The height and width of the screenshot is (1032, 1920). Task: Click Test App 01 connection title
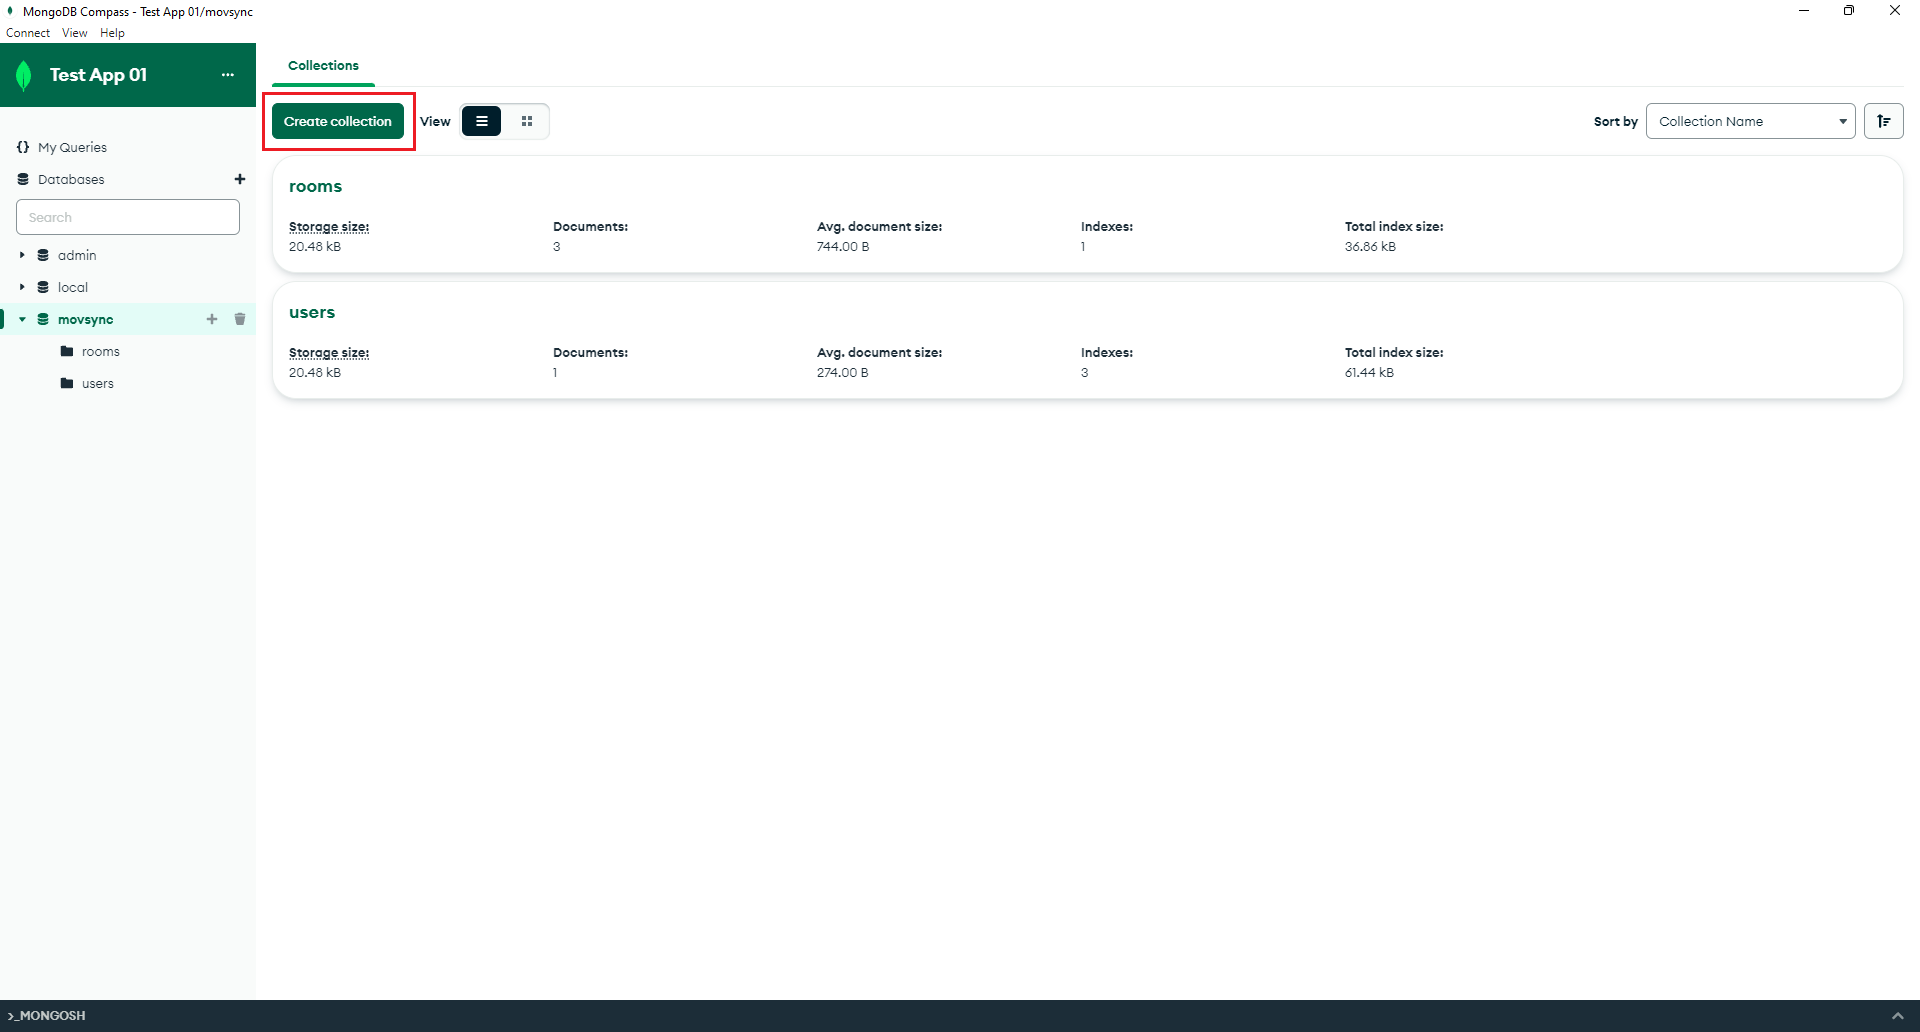pos(98,75)
